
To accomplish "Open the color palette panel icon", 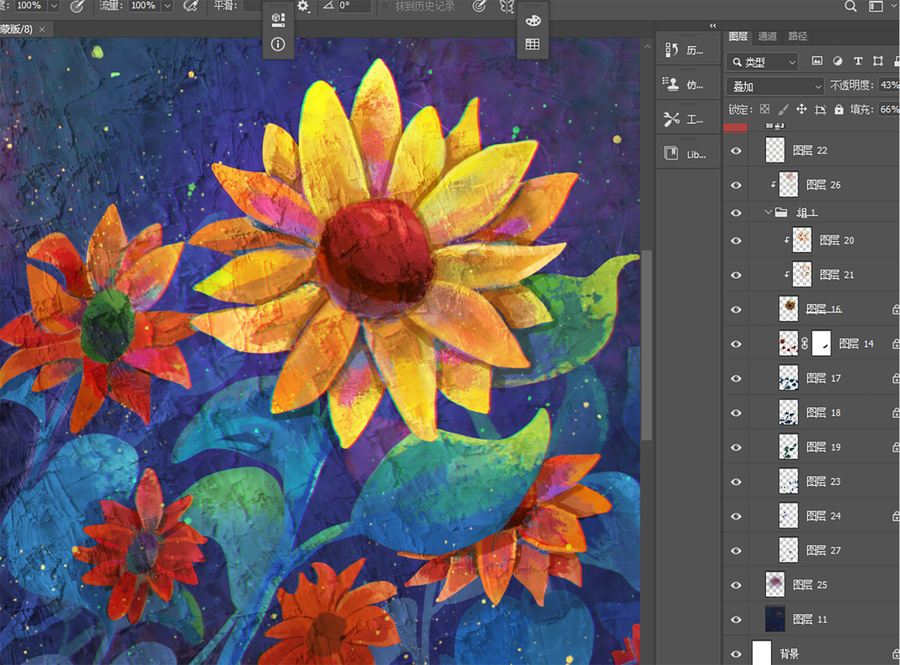I will pyautogui.click(x=533, y=21).
